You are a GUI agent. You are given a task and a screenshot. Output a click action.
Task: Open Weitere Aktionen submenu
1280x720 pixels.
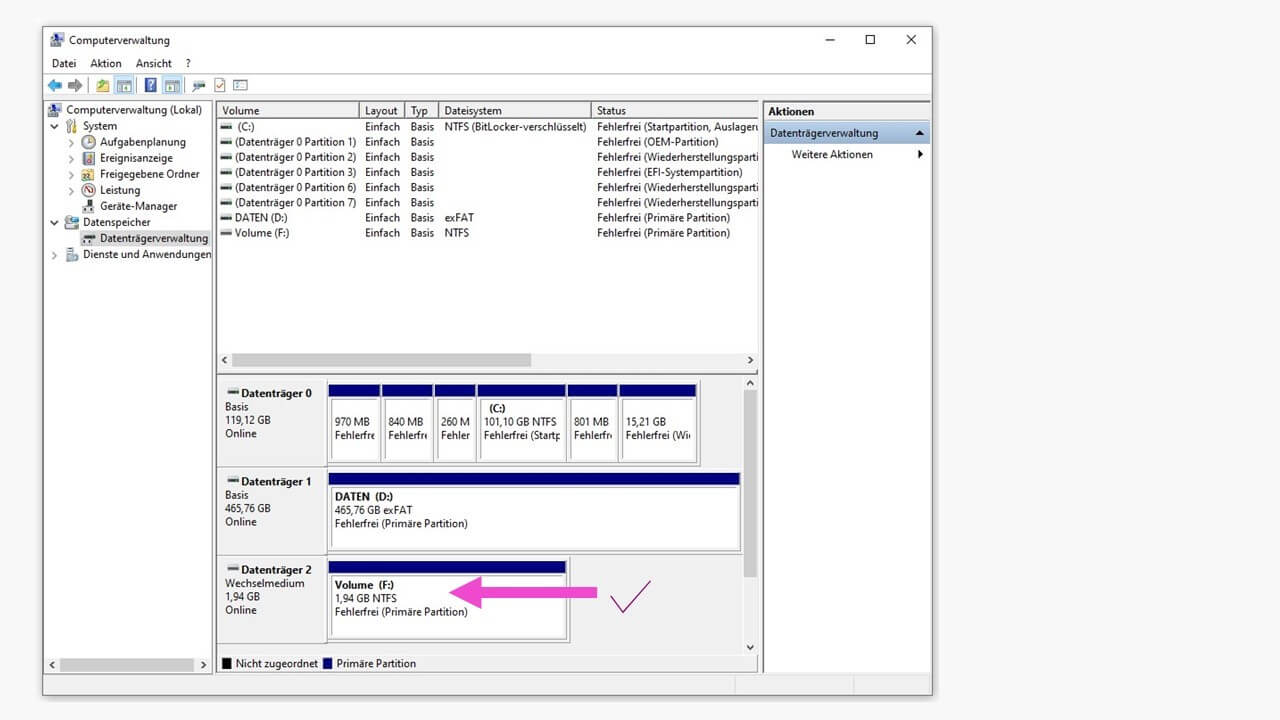point(831,155)
